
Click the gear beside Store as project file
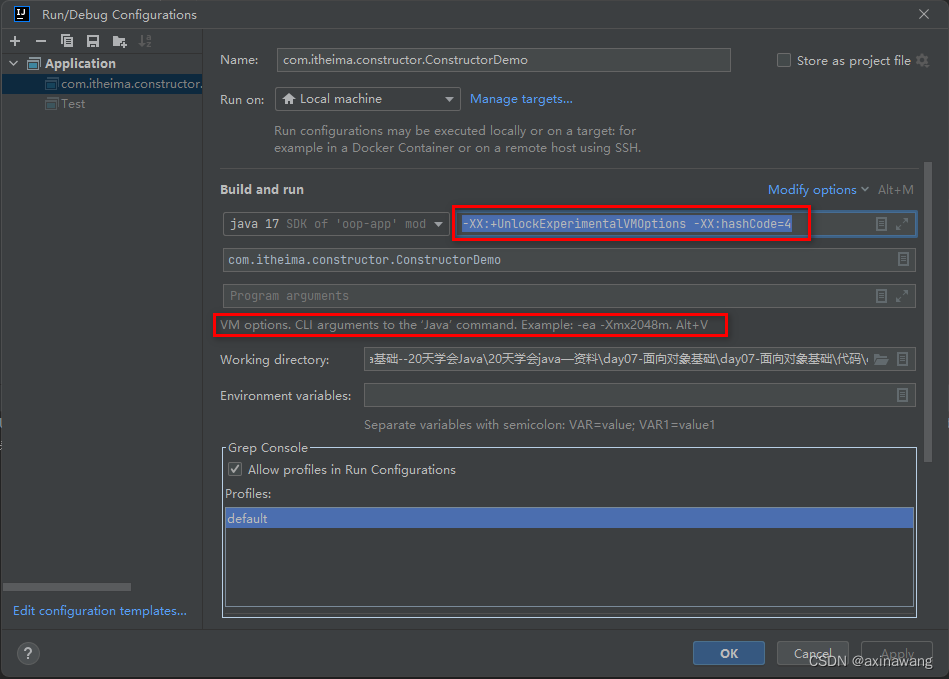(922, 60)
